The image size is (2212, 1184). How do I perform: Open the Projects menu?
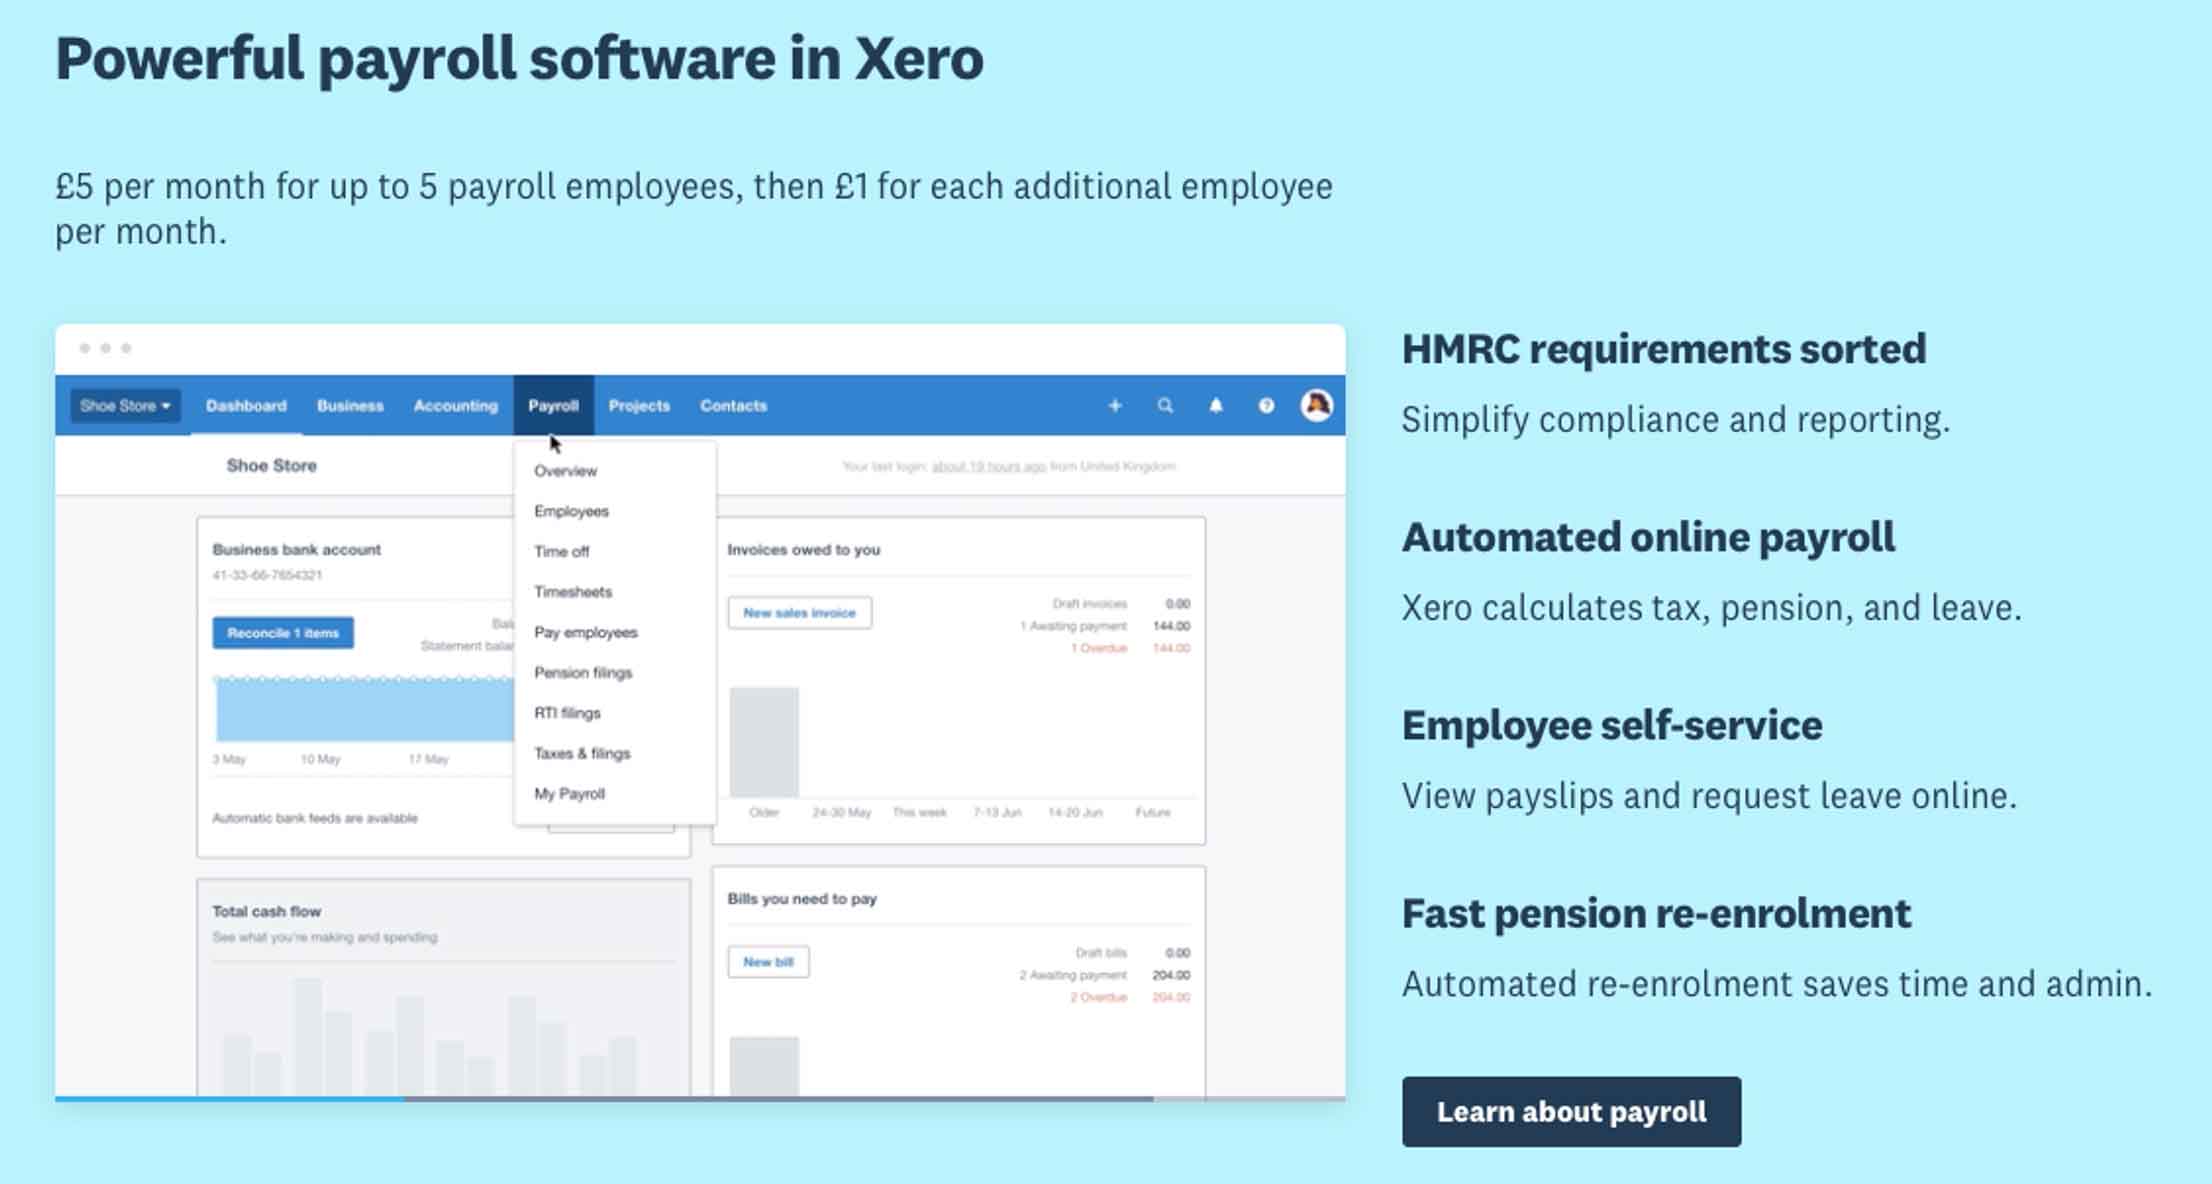point(639,405)
